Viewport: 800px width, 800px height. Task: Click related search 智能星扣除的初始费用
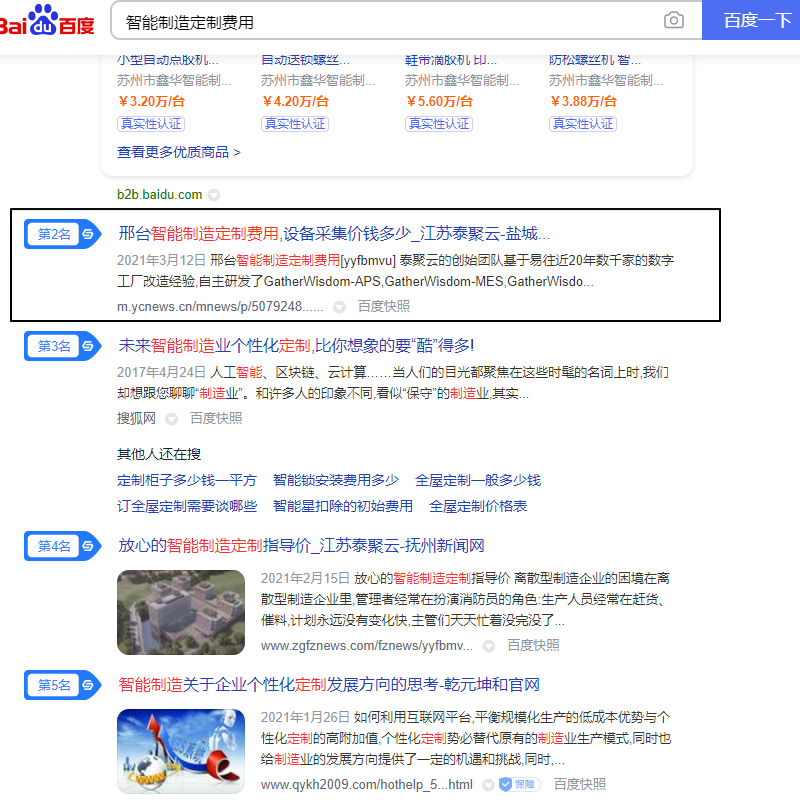pos(343,507)
